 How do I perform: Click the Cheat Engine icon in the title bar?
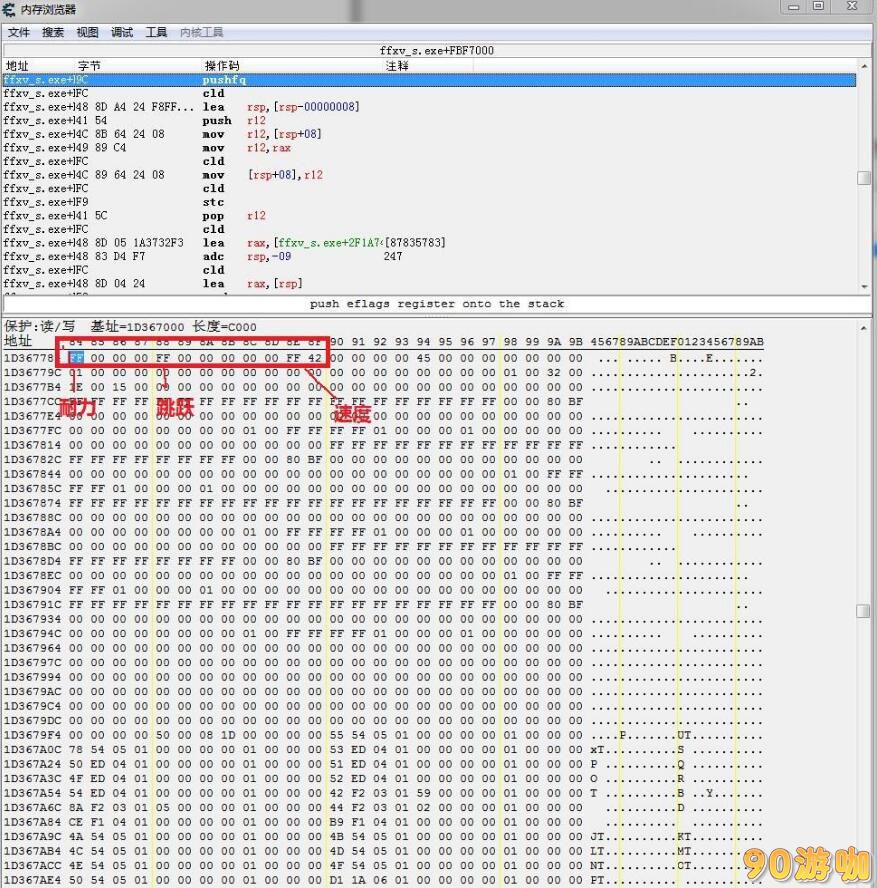(8, 9)
